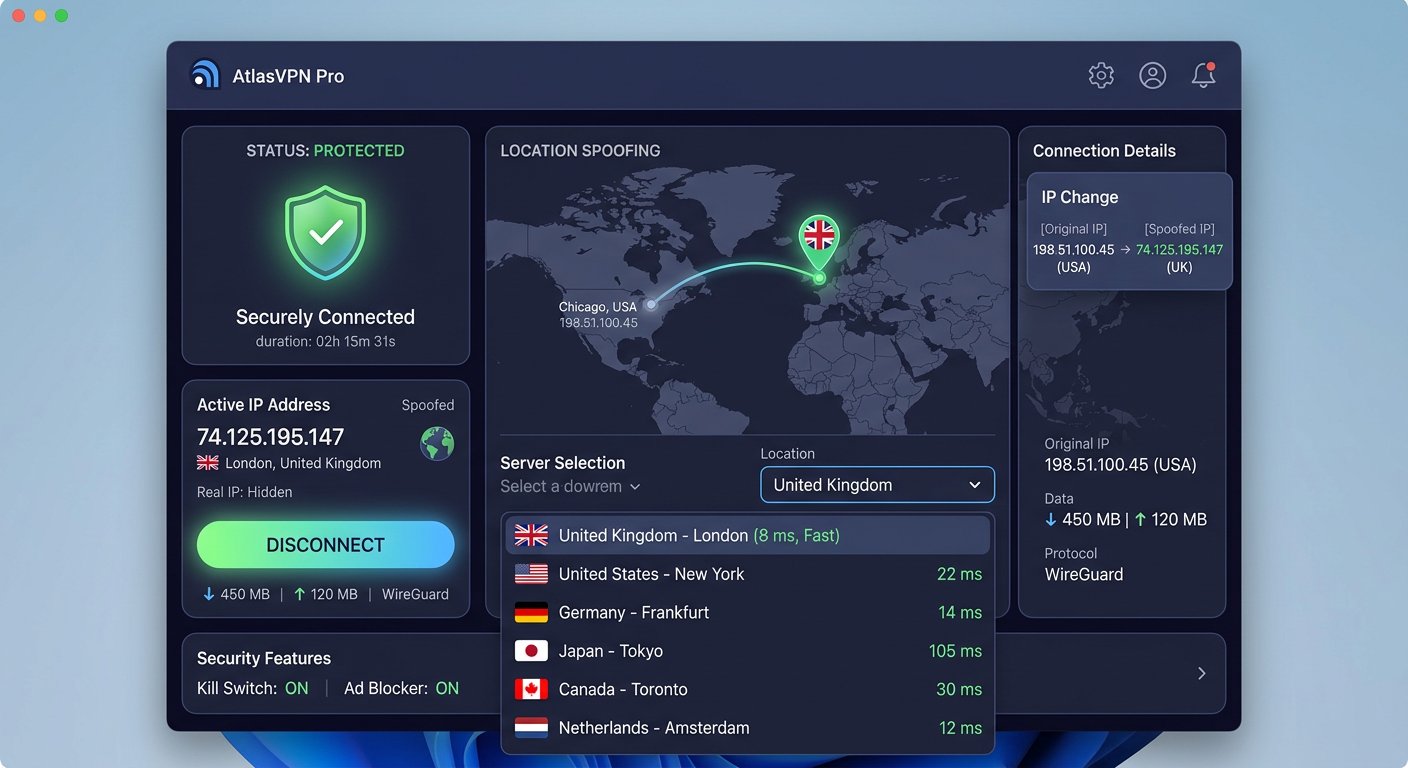Screen dimensions: 1408x768
Task: Click the LOCATION SPOOFING heading
Action: (580, 151)
